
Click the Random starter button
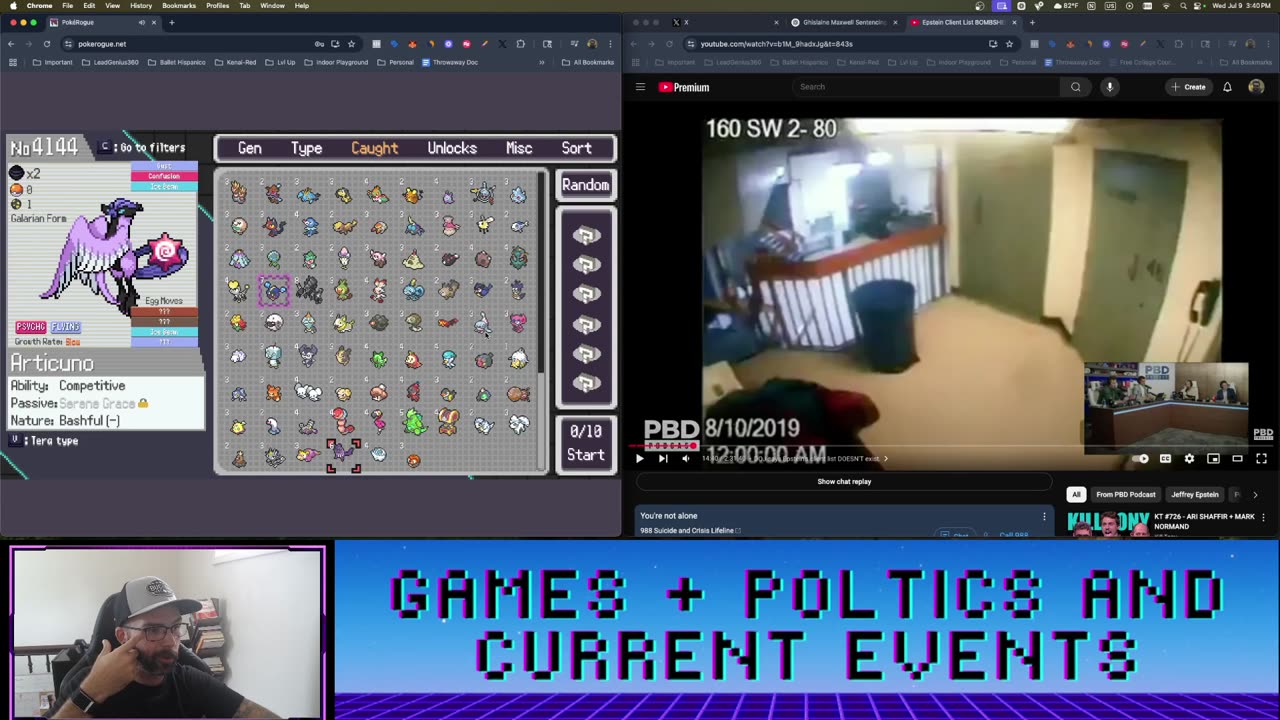tap(585, 185)
